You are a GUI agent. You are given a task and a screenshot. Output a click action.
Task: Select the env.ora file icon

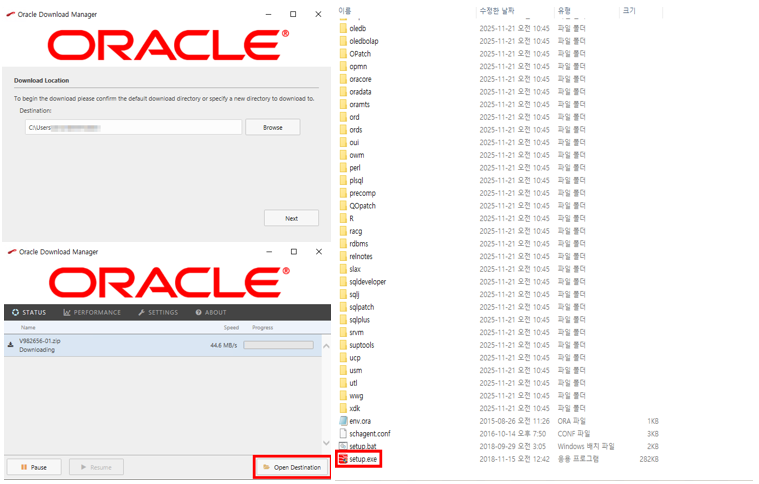click(x=343, y=421)
